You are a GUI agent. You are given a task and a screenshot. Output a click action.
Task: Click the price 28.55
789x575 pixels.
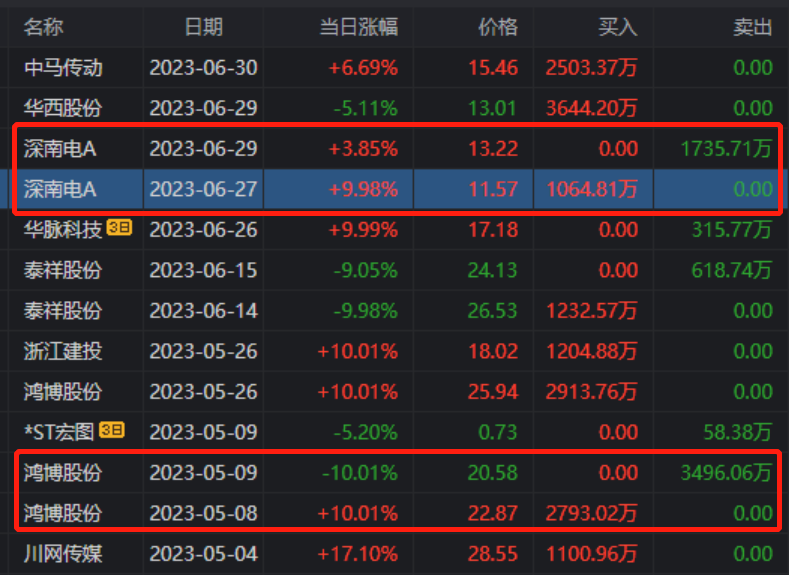point(493,554)
